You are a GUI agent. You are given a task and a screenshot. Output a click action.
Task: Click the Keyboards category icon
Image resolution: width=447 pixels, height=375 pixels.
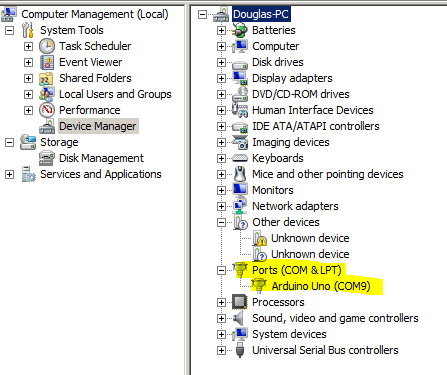click(x=240, y=158)
